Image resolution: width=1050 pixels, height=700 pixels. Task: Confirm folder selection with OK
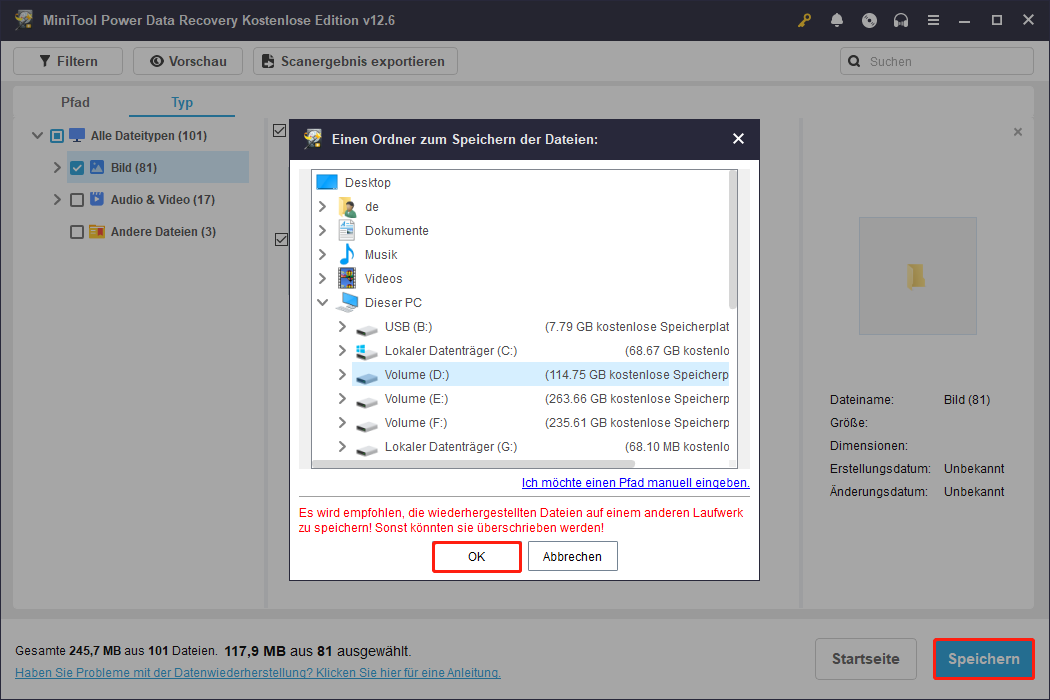pyautogui.click(x=476, y=556)
